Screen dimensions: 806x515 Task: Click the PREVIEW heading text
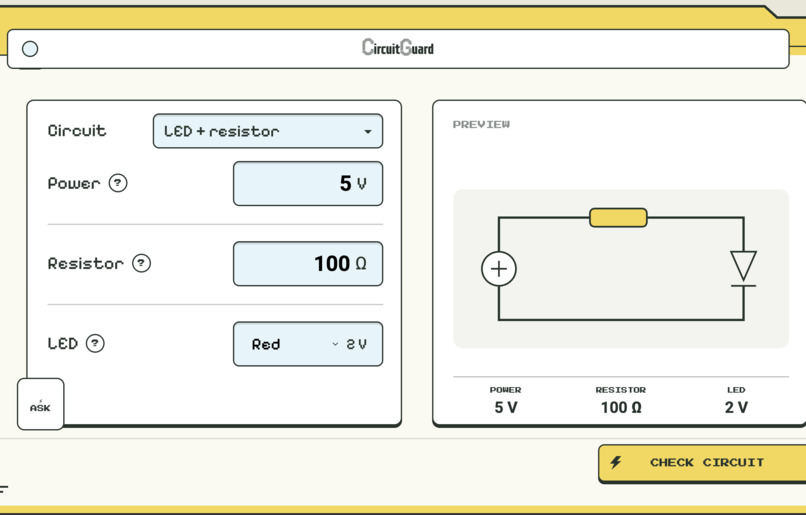(x=481, y=124)
